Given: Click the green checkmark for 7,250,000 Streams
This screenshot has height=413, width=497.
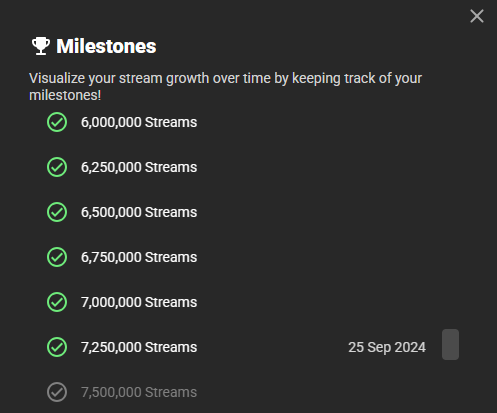Looking at the screenshot, I should pyautogui.click(x=57, y=347).
